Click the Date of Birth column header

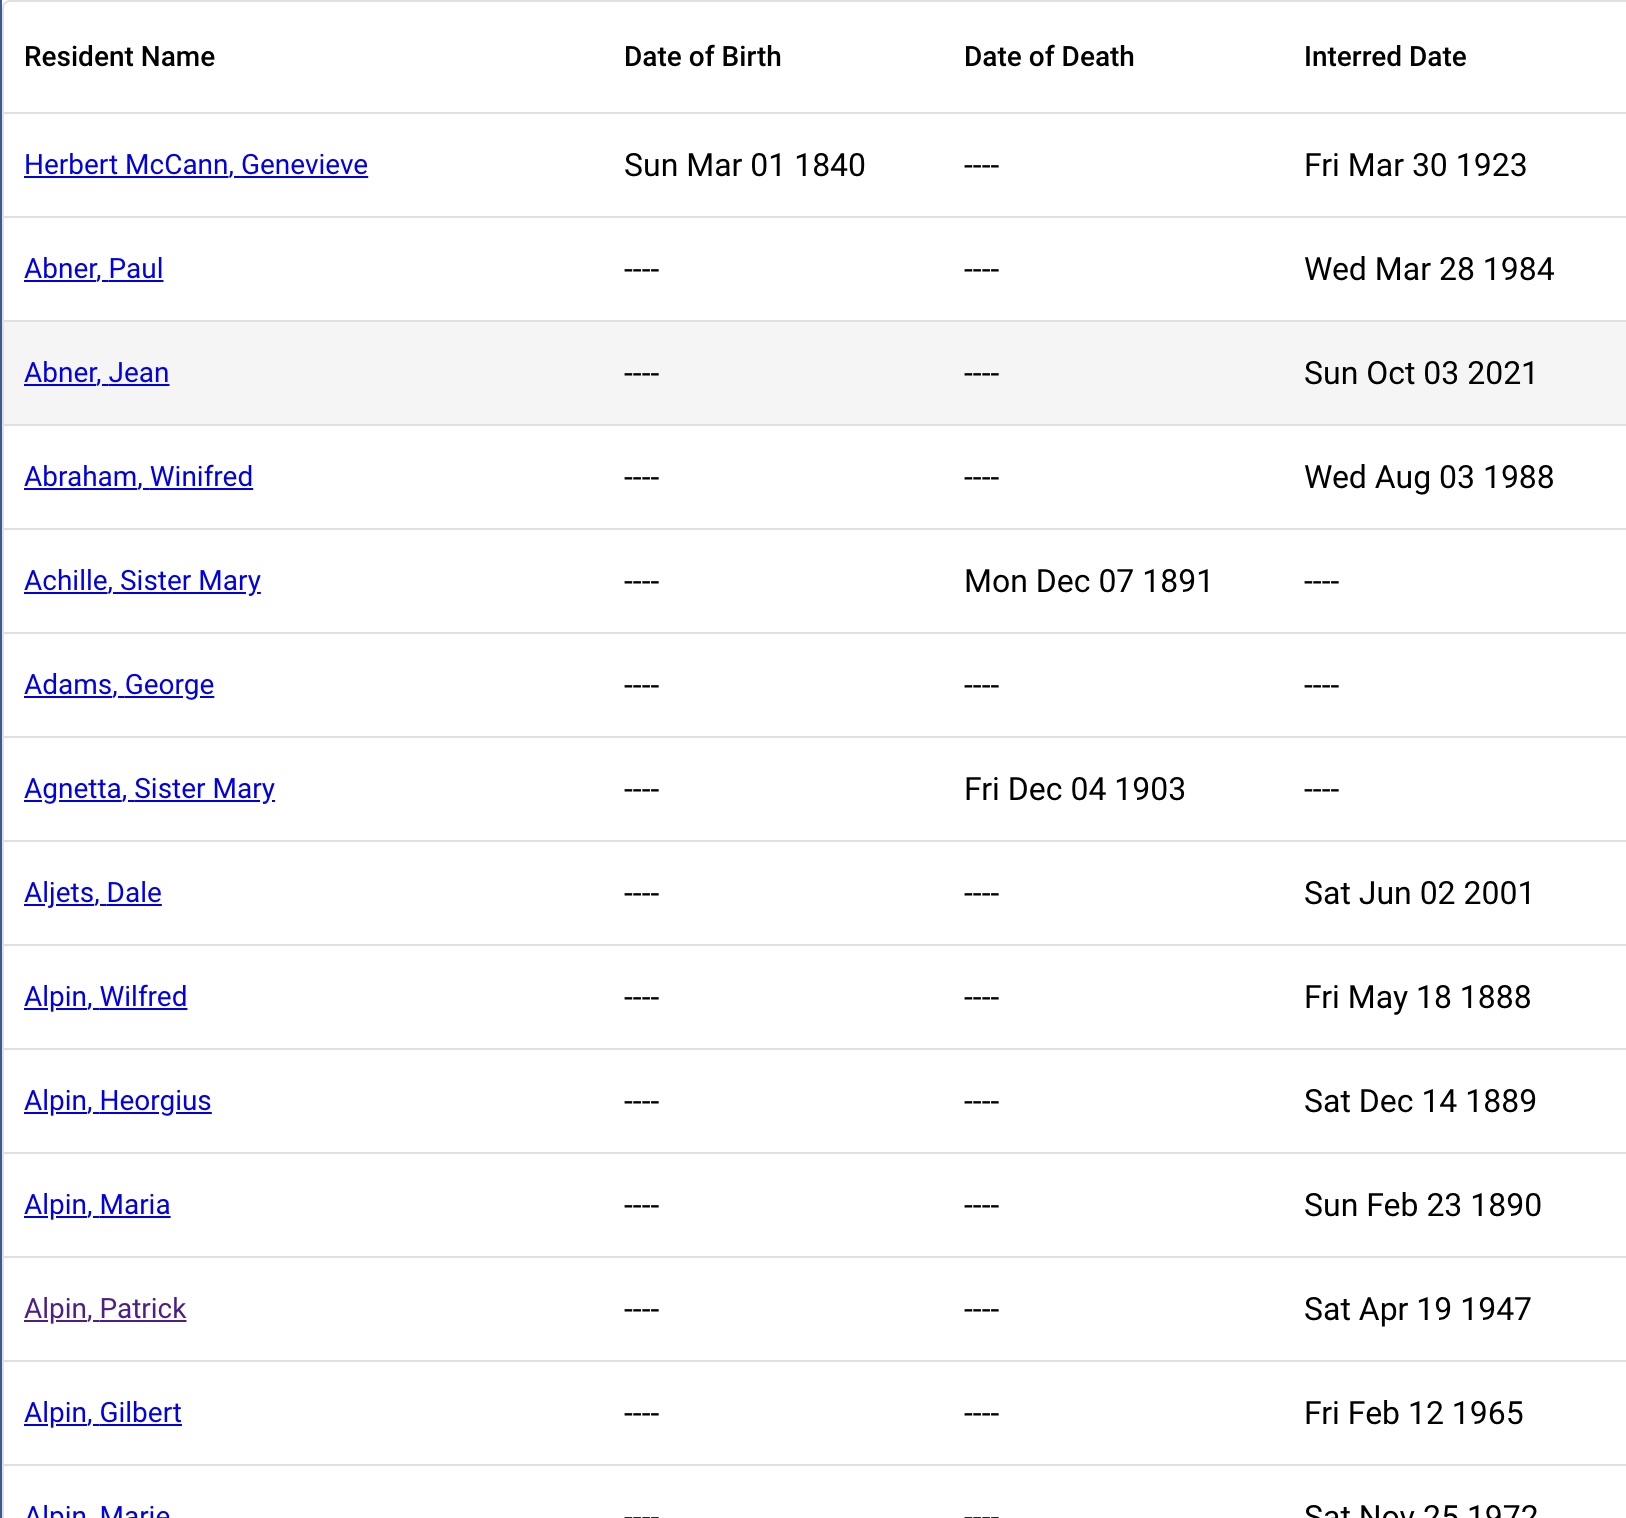(x=702, y=57)
